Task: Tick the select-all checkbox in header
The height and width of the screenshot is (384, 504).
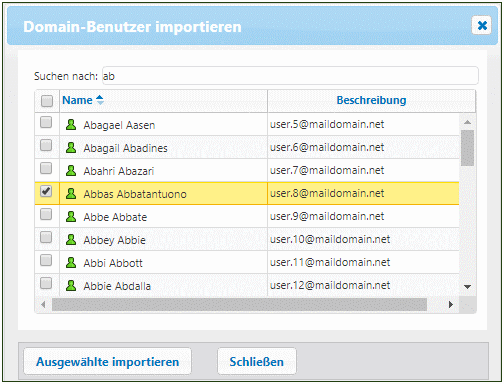Action: point(47,101)
